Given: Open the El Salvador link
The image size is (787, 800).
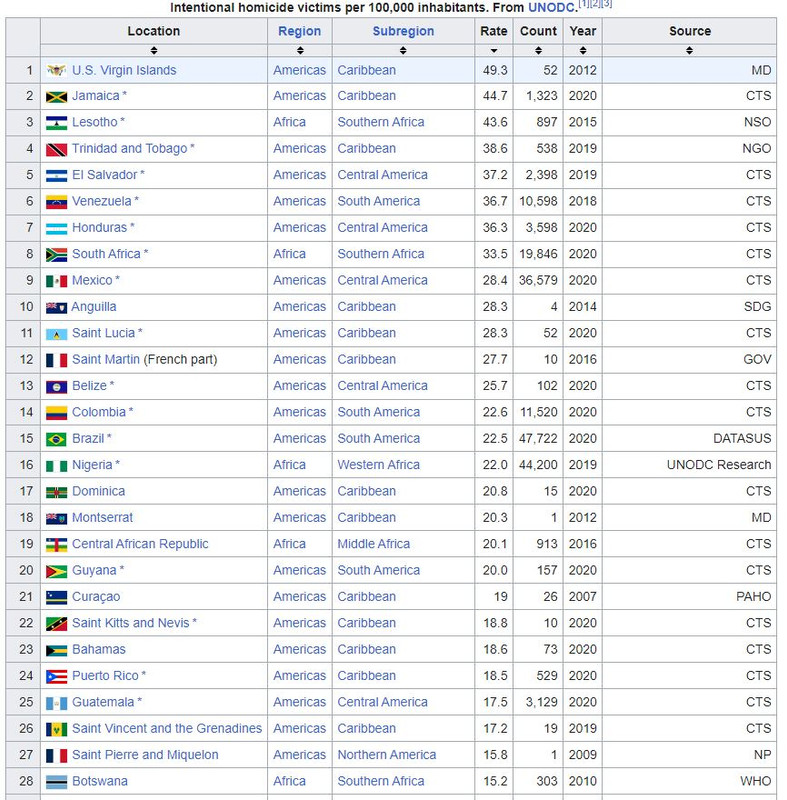Looking at the screenshot, I should [x=105, y=175].
